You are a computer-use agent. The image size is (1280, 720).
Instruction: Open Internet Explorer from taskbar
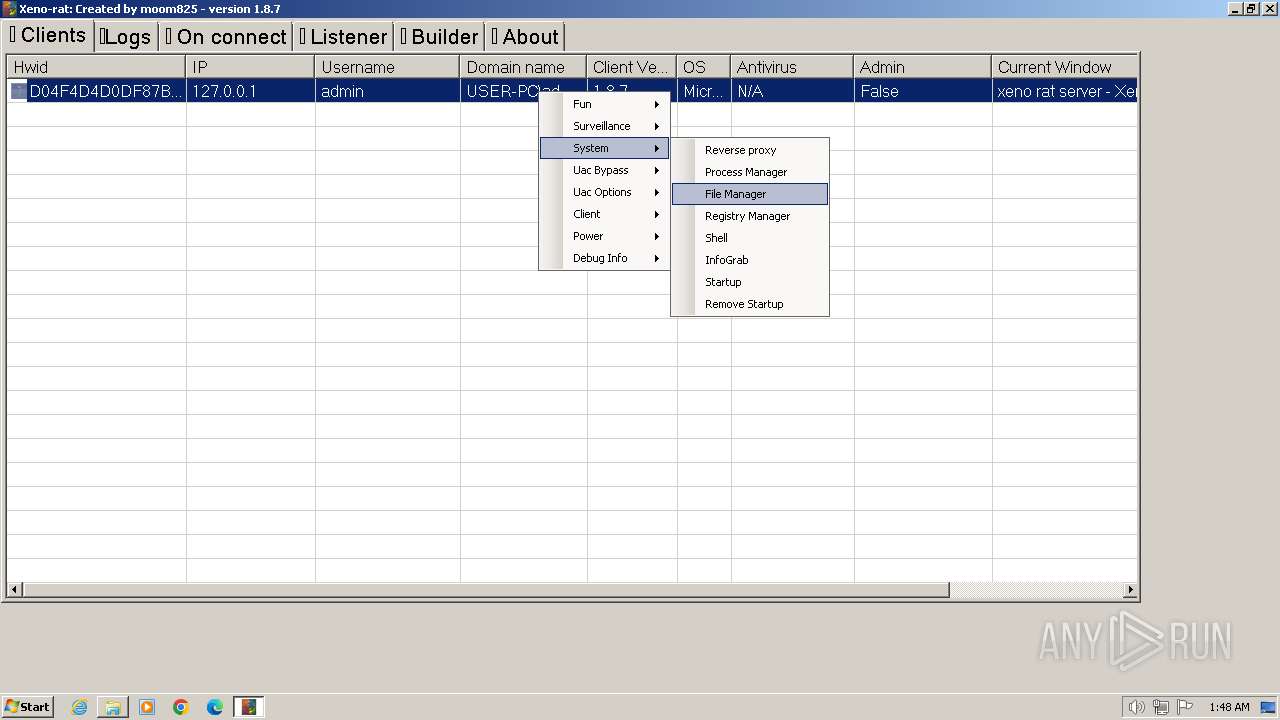(x=80, y=707)
